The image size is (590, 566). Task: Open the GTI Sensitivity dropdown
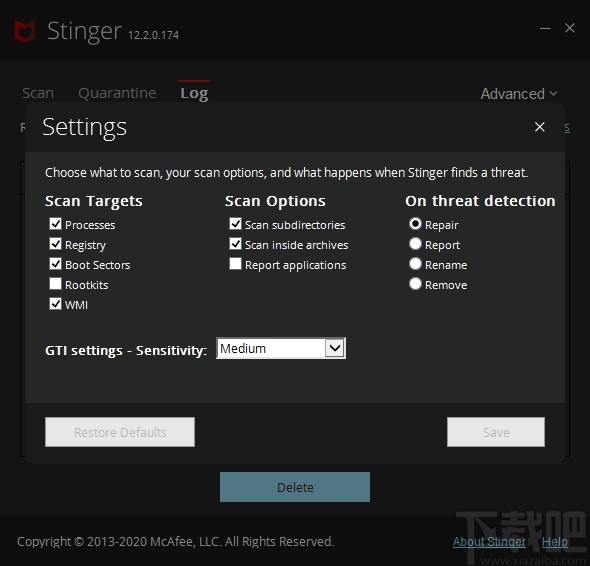click(281, 348)
